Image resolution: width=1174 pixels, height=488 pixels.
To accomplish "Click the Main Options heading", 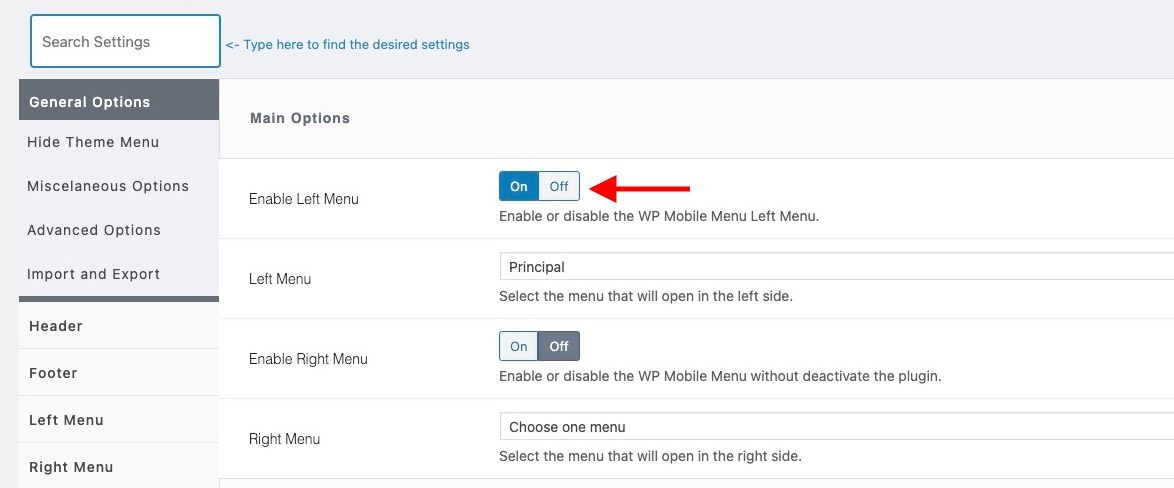I will pos(300,118).
